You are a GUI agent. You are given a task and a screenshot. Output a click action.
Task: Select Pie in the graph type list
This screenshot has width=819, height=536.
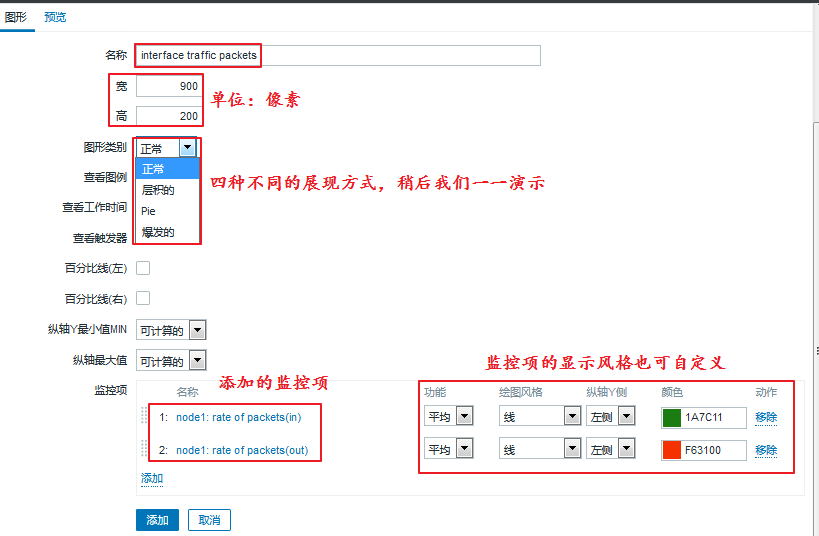coord(167,211)
